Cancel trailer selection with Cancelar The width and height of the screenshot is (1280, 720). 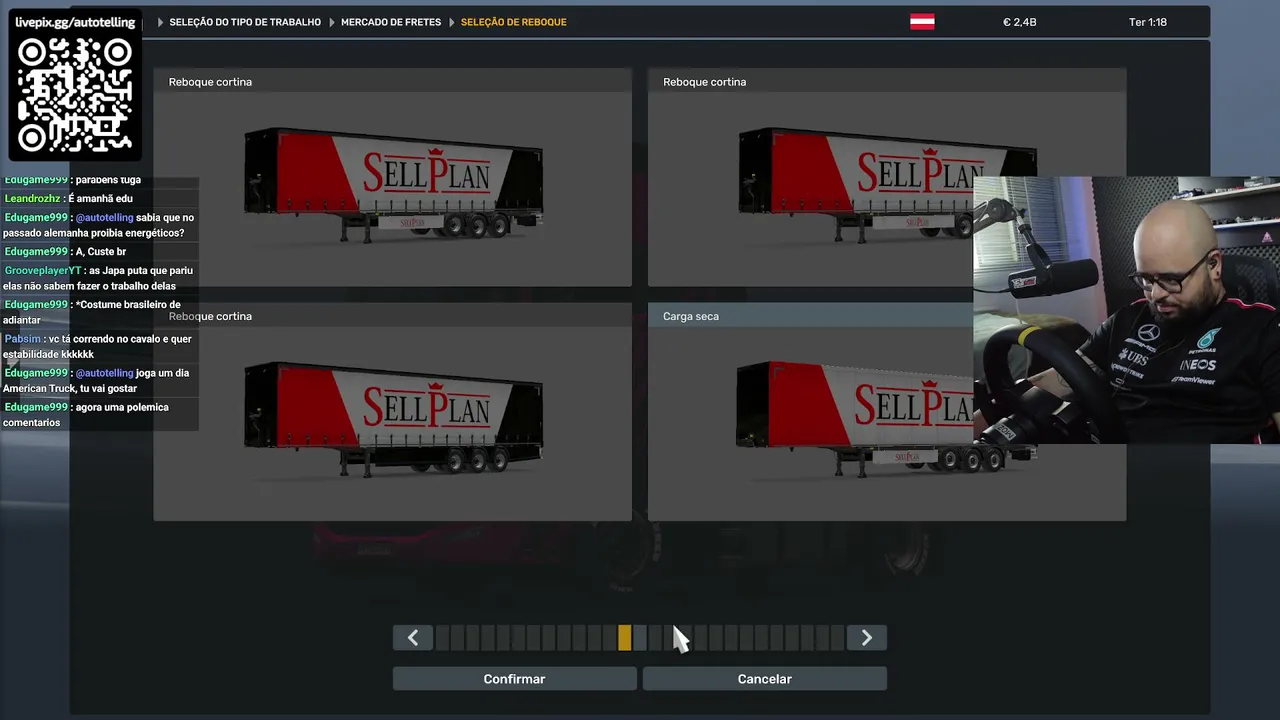[765, 679]
